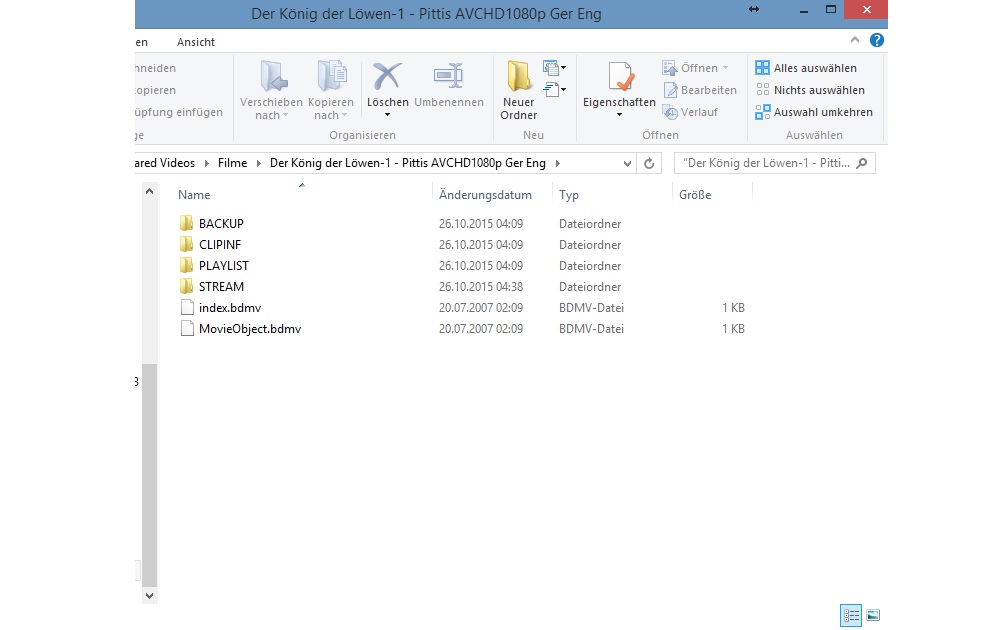Click the STREAM date 26.10.2015 04:38
Image resolution: width=1008 pixels, height=630 pixels.
click(481, 287)
